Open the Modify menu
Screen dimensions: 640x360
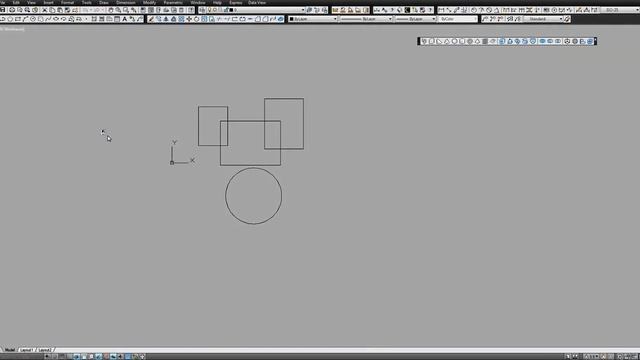pos(149,2)
